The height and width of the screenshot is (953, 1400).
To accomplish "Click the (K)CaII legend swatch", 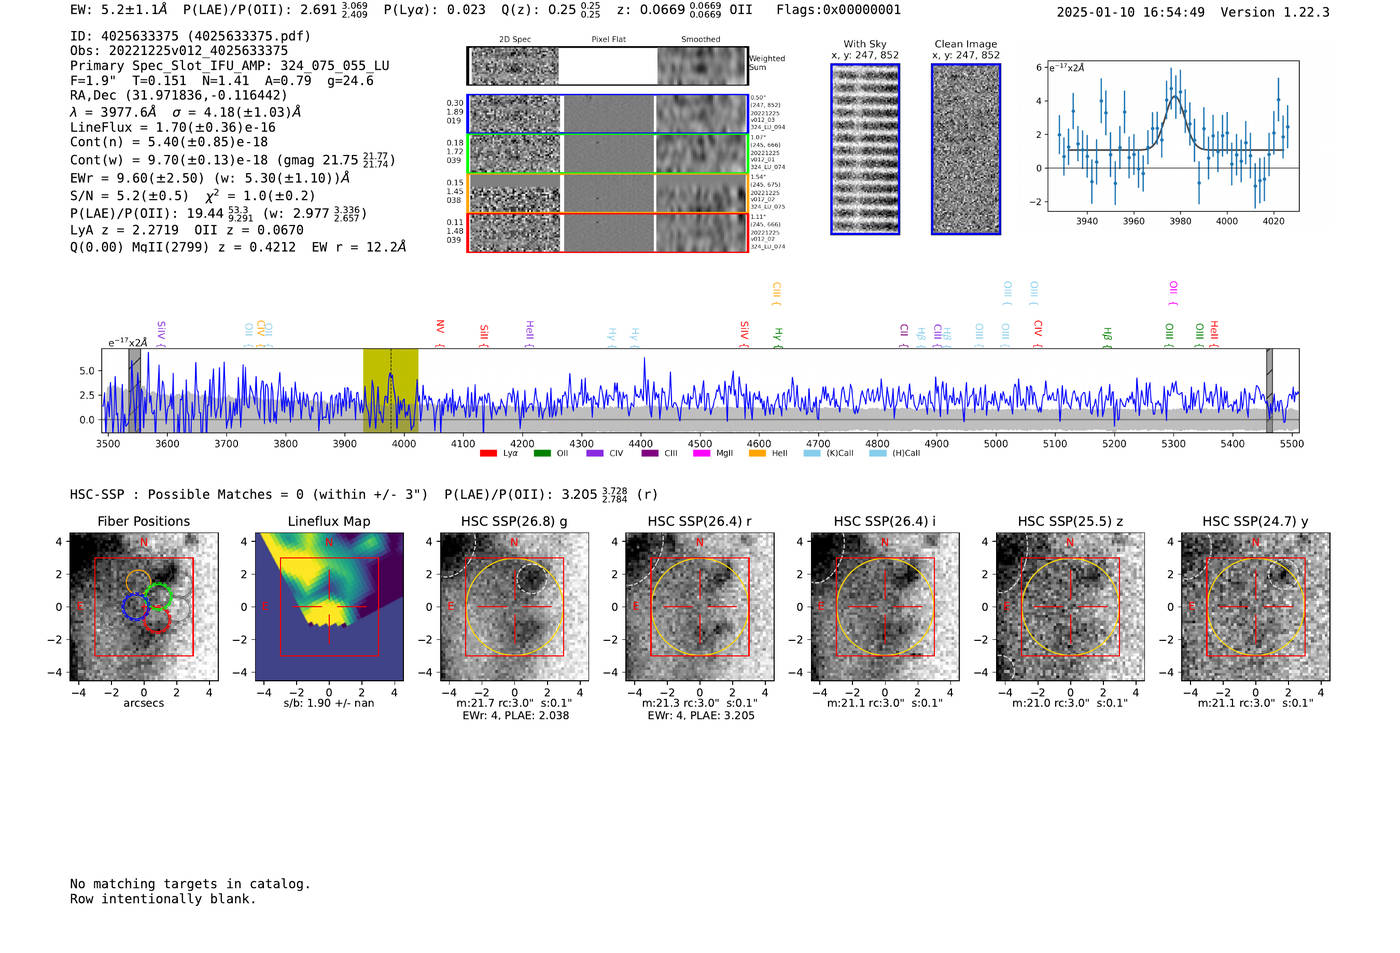I will [x=812, y=454].
